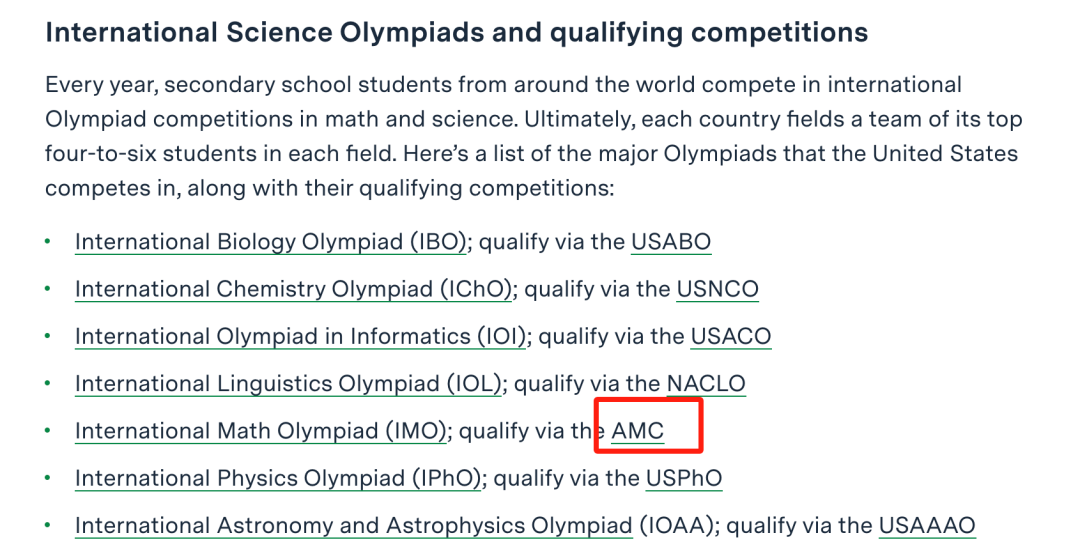1080x556 pixels.
Task: Click the AMC link in the red box
Action: click(x=638, y=431)
